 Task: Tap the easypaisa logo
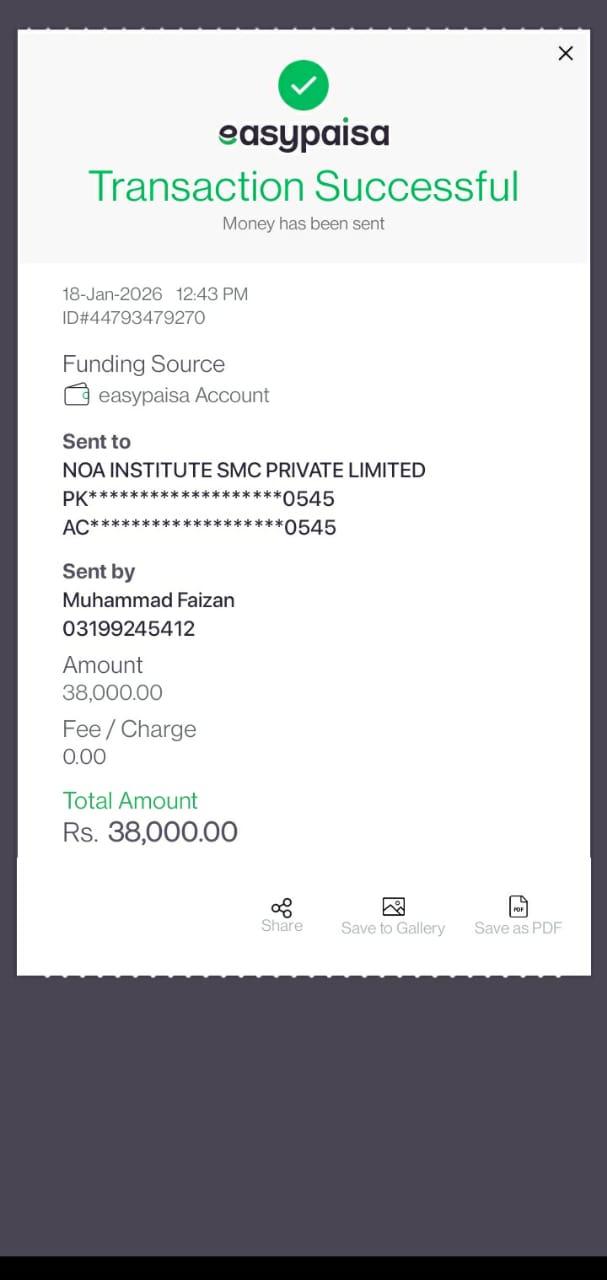point(303,135)
